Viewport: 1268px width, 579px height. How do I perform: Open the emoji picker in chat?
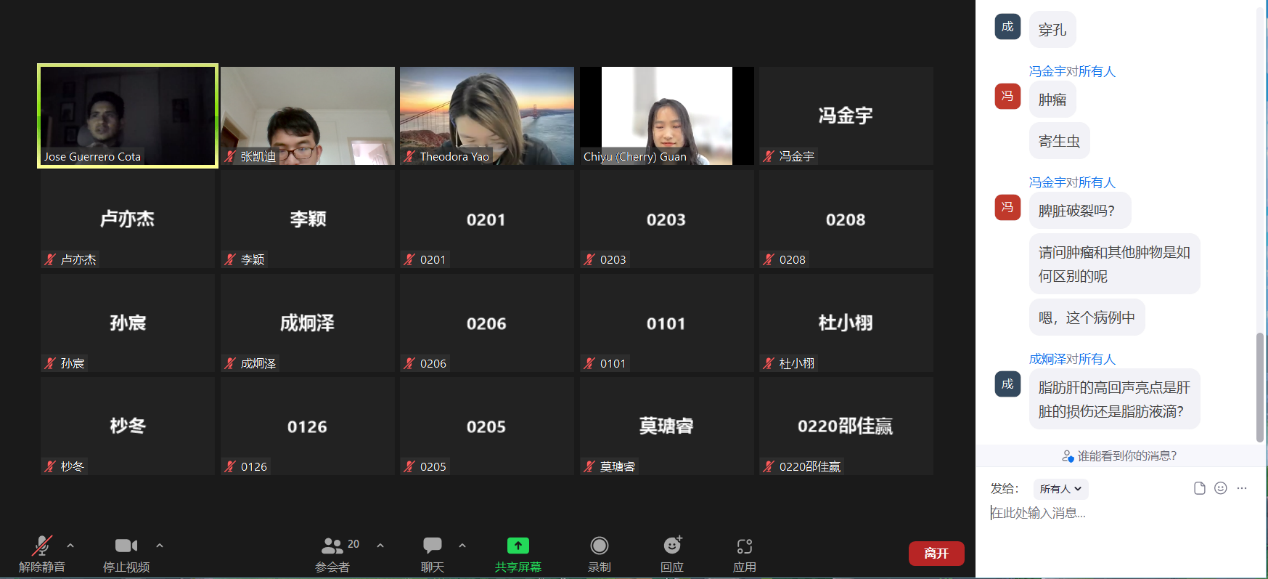[x=1221, y=488]
